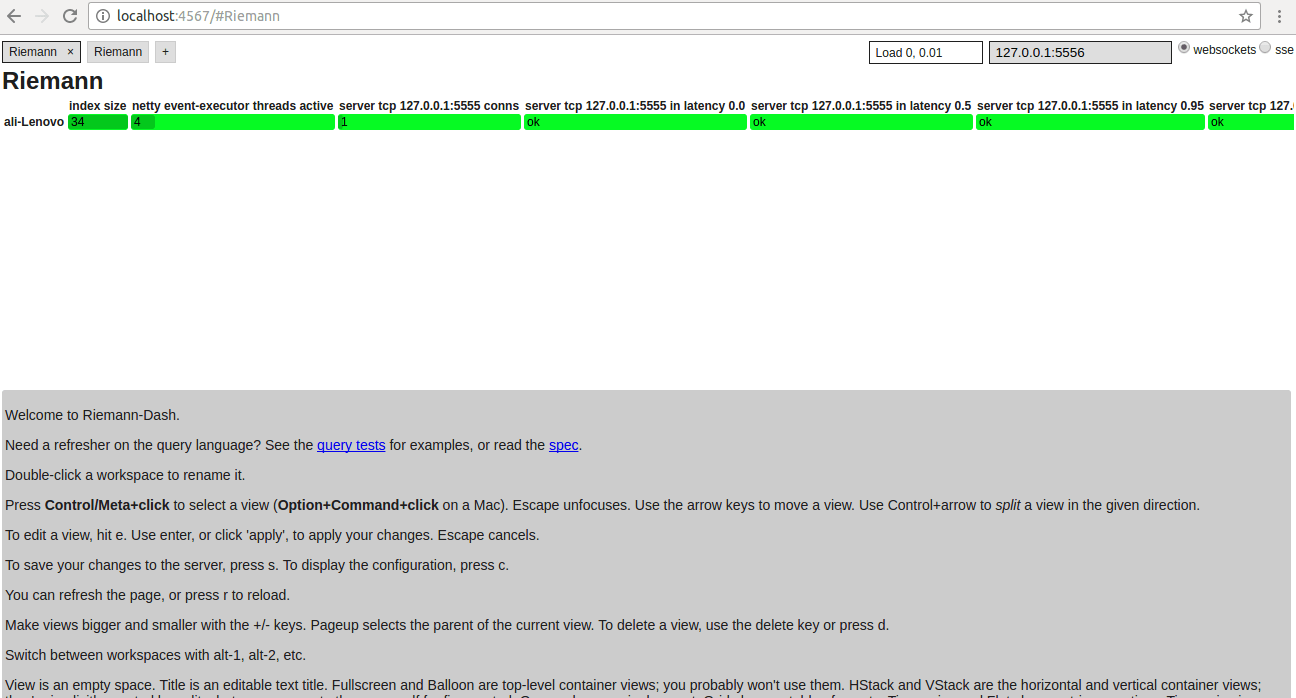The width and height of the screenshot is (1296, 698).
Task: Reload the page with the refresh icon
Action: point(70,16)
